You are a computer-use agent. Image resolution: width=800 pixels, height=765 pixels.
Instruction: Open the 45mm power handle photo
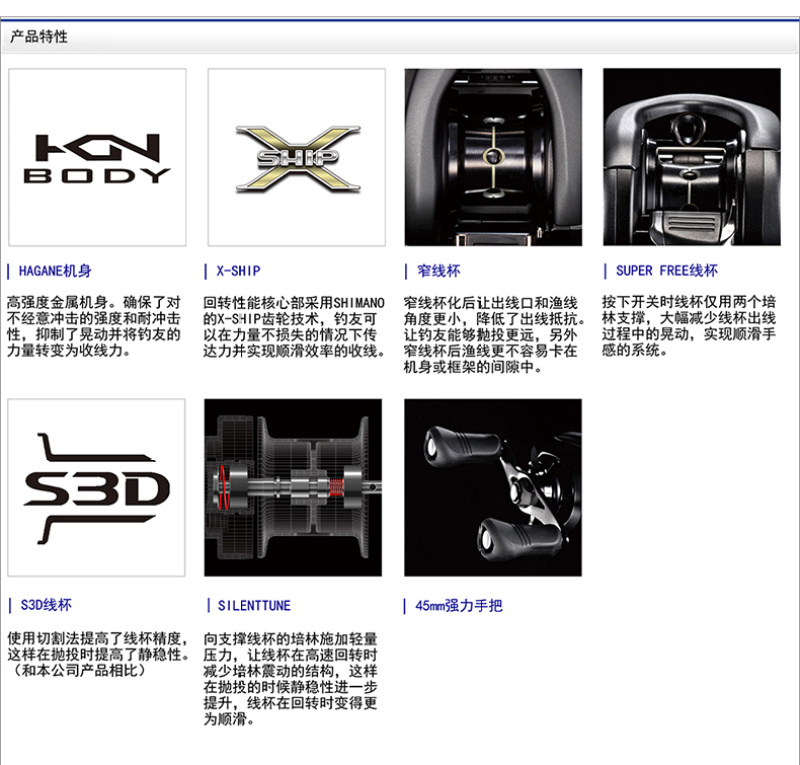492,487
